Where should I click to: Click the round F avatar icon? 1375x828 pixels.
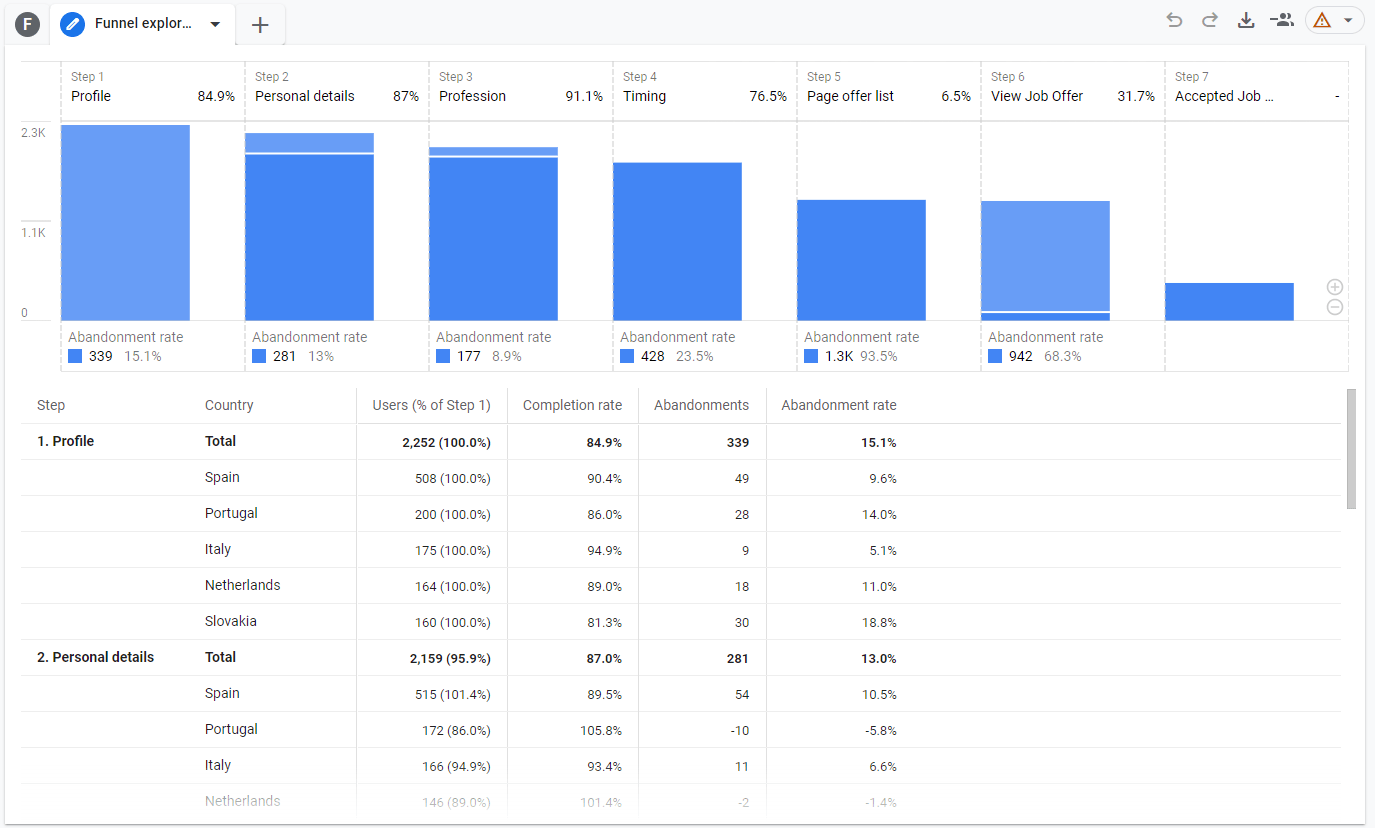[x=27, y=25]
